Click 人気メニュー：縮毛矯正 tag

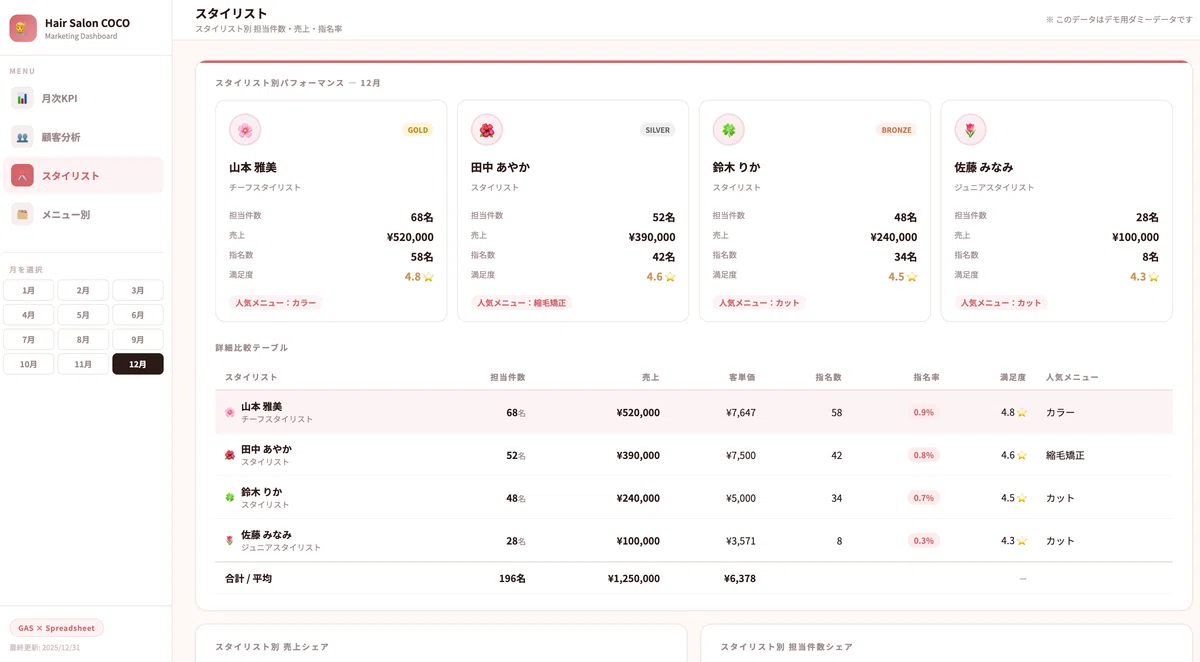click(x=522, y=303)
